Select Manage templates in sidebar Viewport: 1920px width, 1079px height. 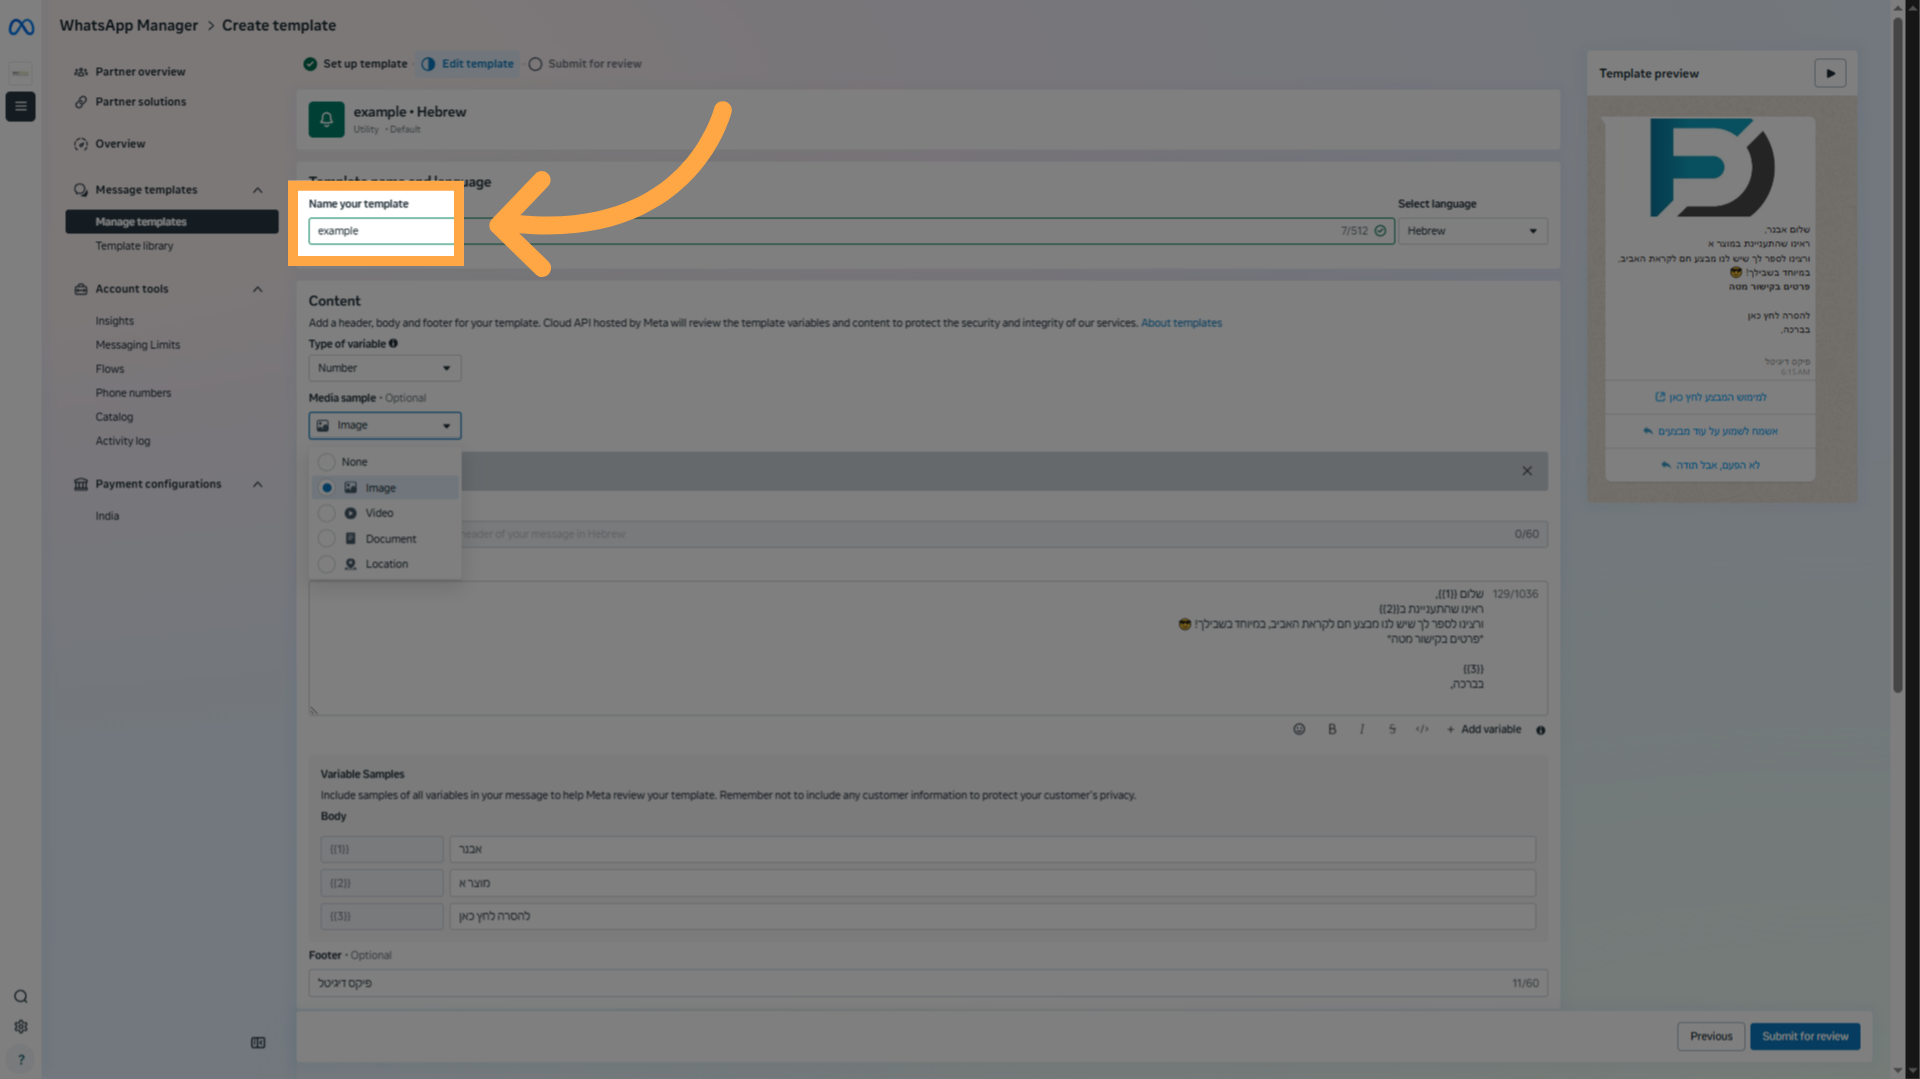click(x=172, y=222)
